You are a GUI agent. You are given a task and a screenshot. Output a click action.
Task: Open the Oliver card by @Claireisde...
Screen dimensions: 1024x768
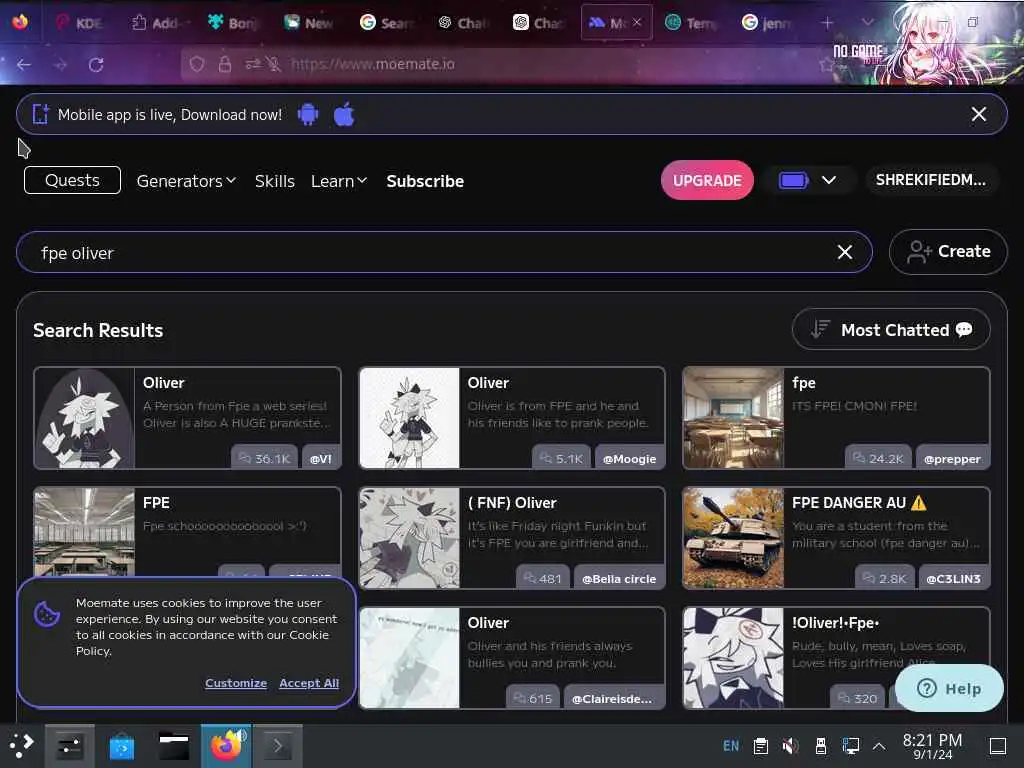tap(512, 658)
